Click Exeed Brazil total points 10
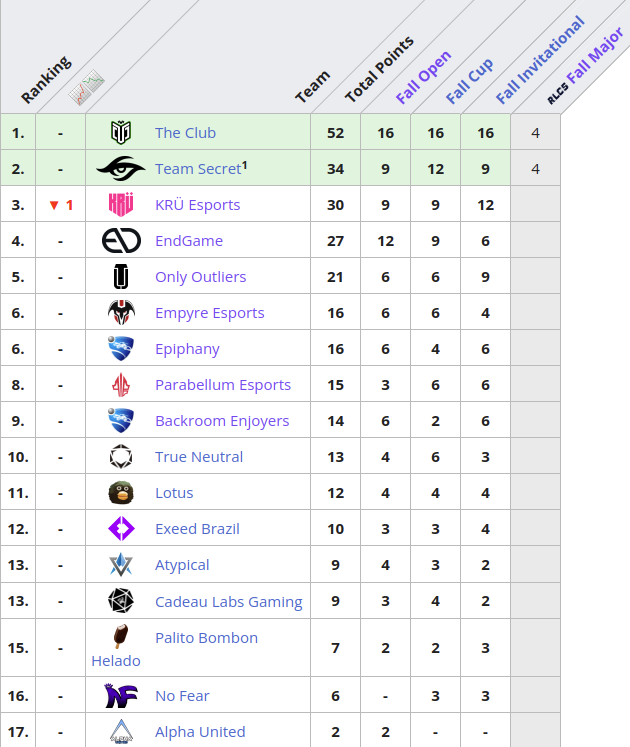The height and width of the screenshot is (747, 630). pyautogui.click(x=335, y=529)
